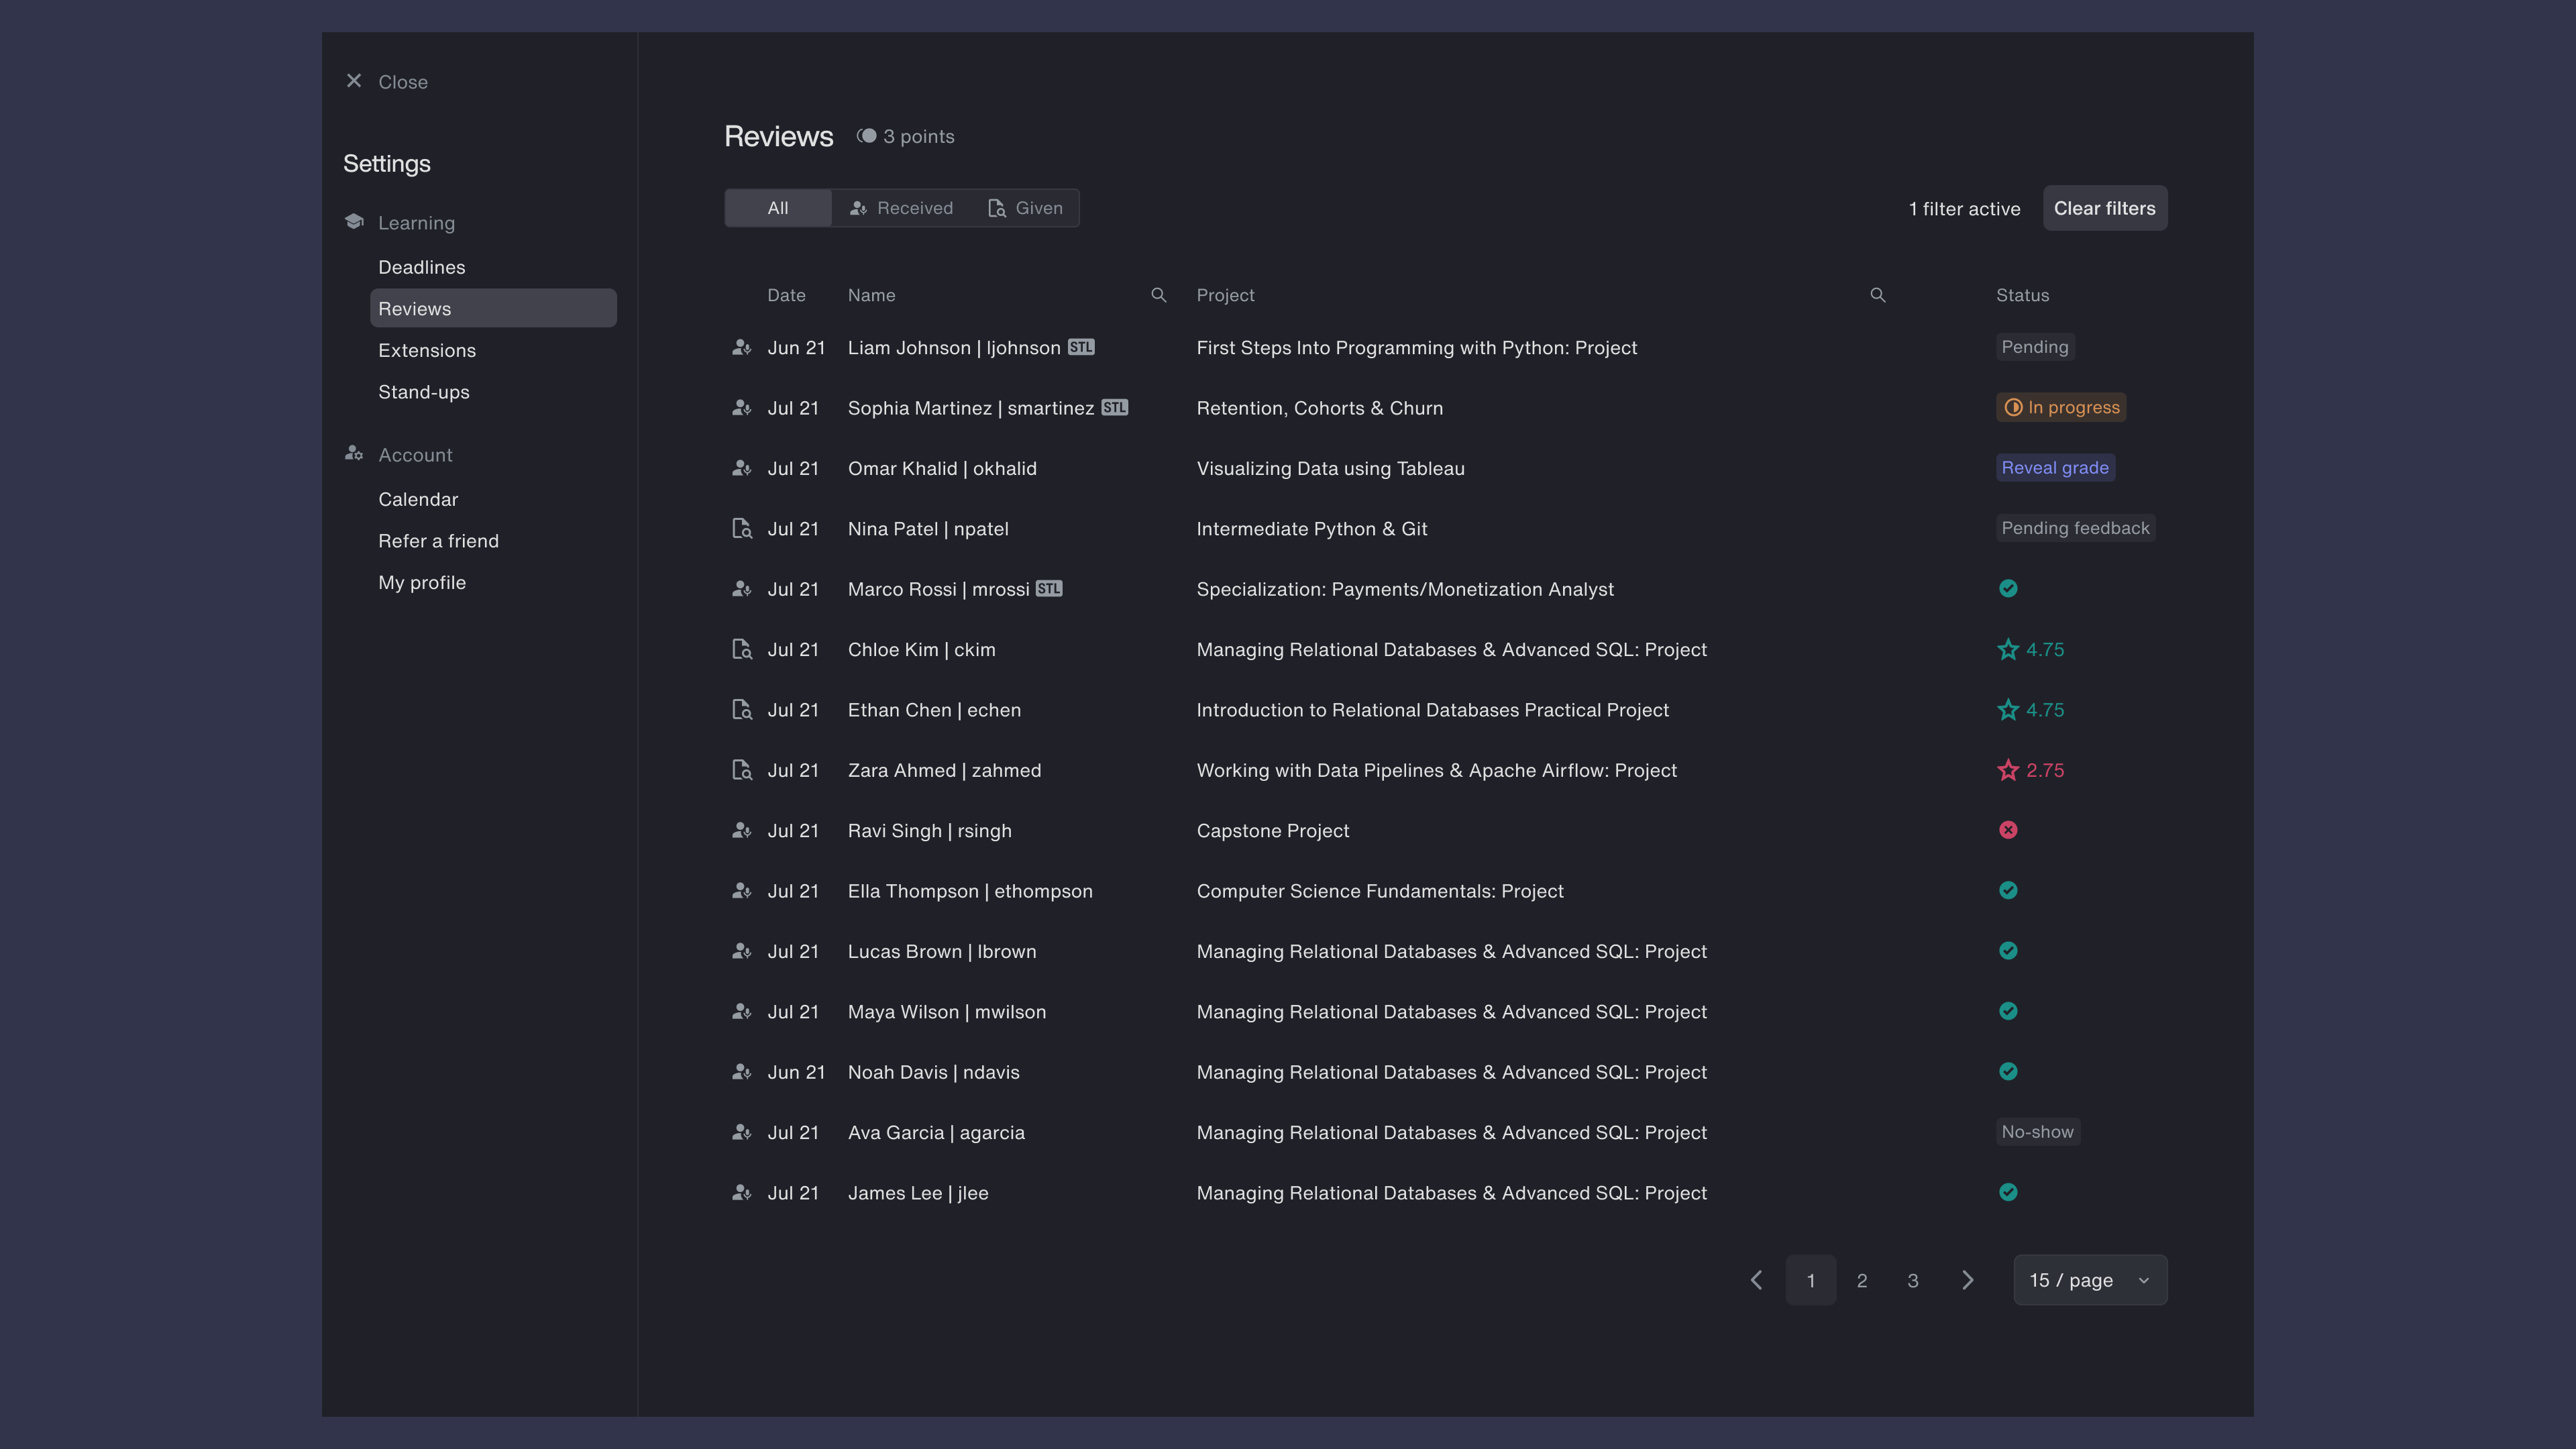2576x1449 pixels.
Task: Go to page 3 of reviews
Action: tap(1912, 1280)
